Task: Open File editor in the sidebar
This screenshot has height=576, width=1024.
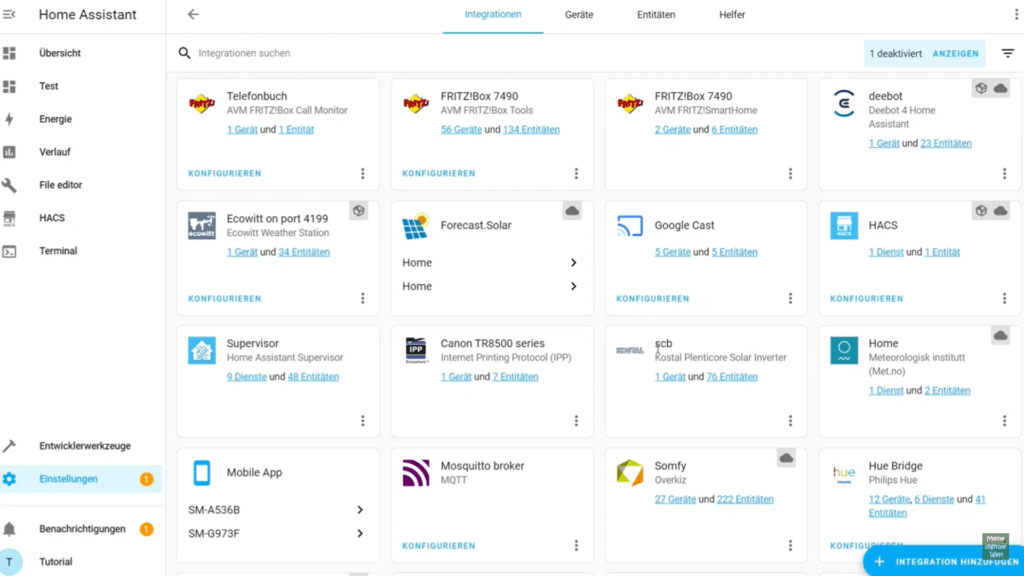Action: point(60,185)
